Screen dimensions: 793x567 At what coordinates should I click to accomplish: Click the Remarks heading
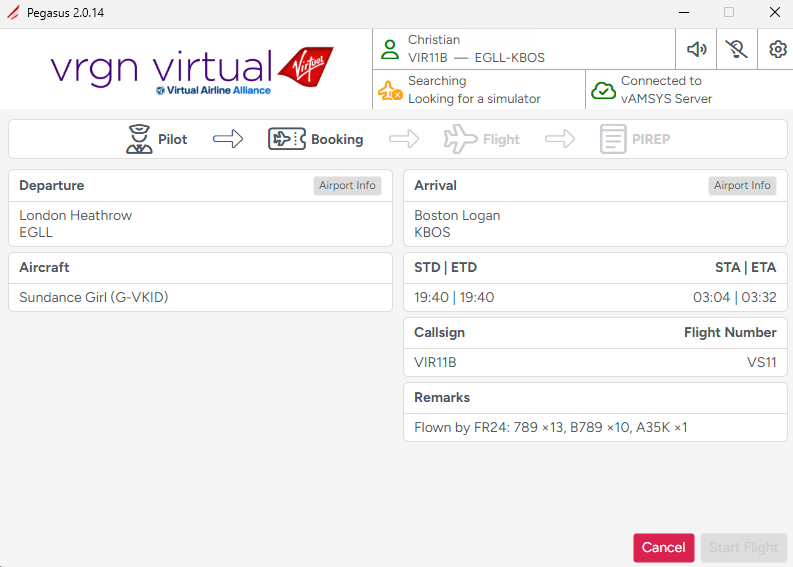point(442,398)
